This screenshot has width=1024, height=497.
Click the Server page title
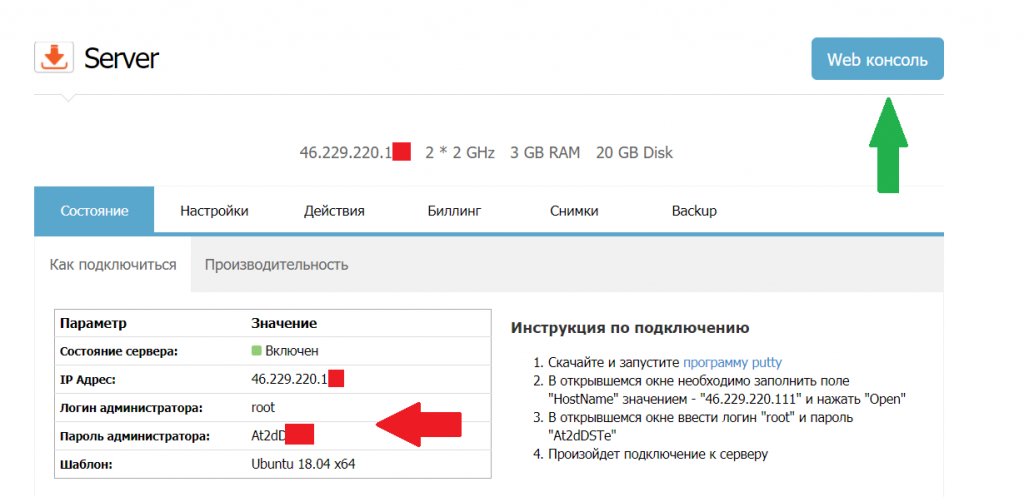tap(121, 58)
